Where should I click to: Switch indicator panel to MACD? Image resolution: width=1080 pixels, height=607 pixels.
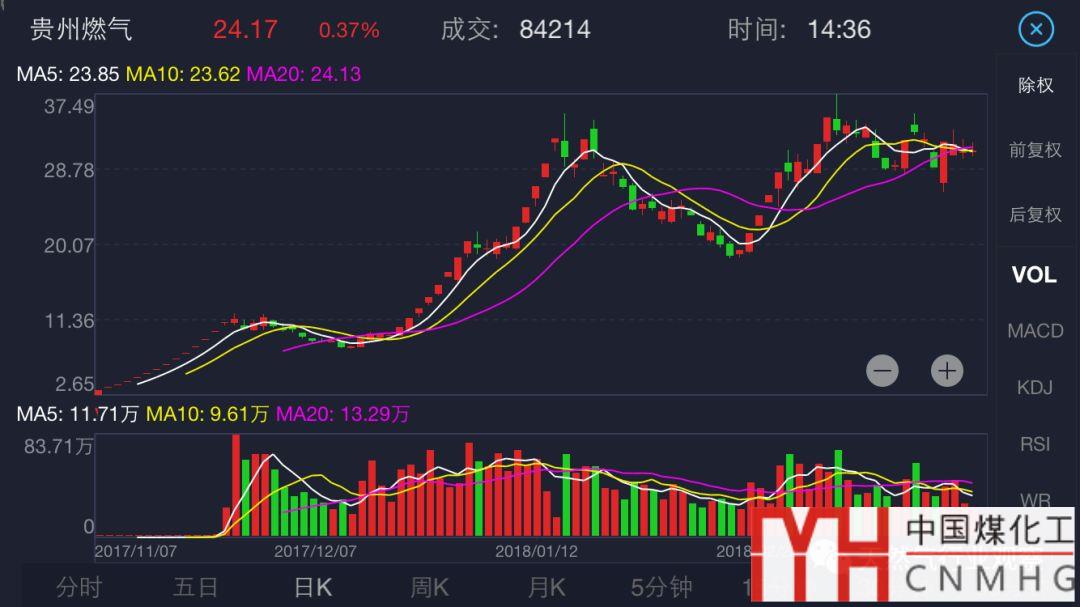pos(1035,331)
